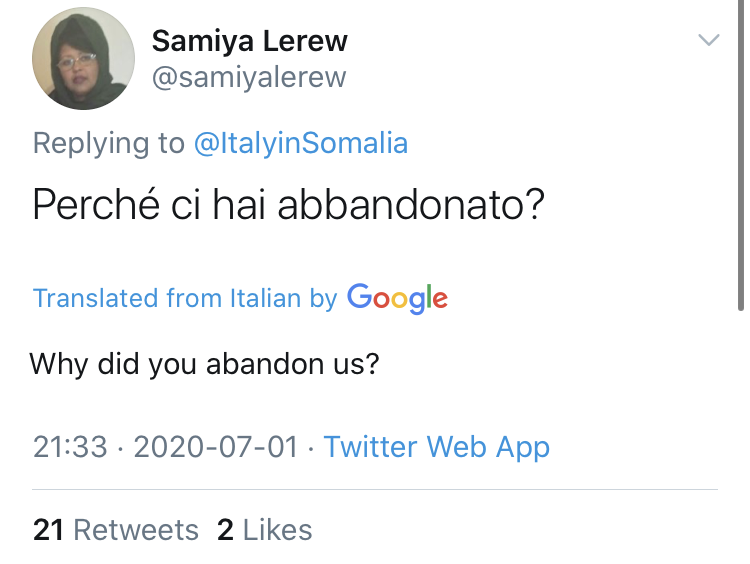Click the bold like count '2'
Screen dimensions: 750x564
(x=225, y=529)
